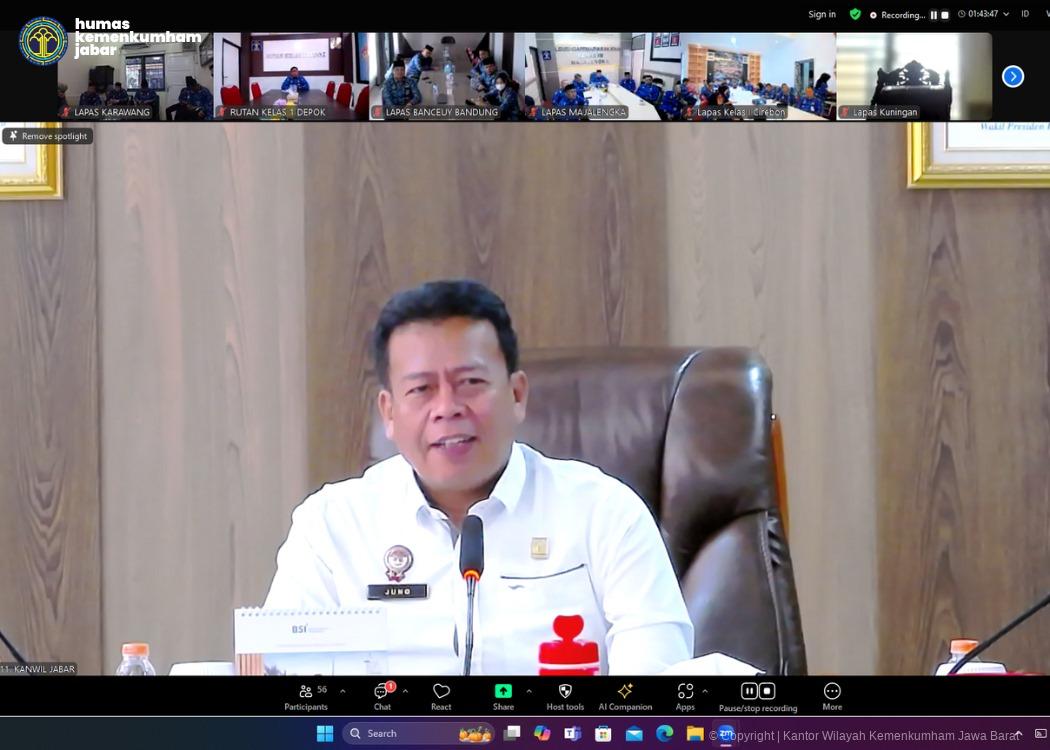Open the meeting timer dropdown
The width and height of the screenshot is (1050, 750).
(1006, 14)
